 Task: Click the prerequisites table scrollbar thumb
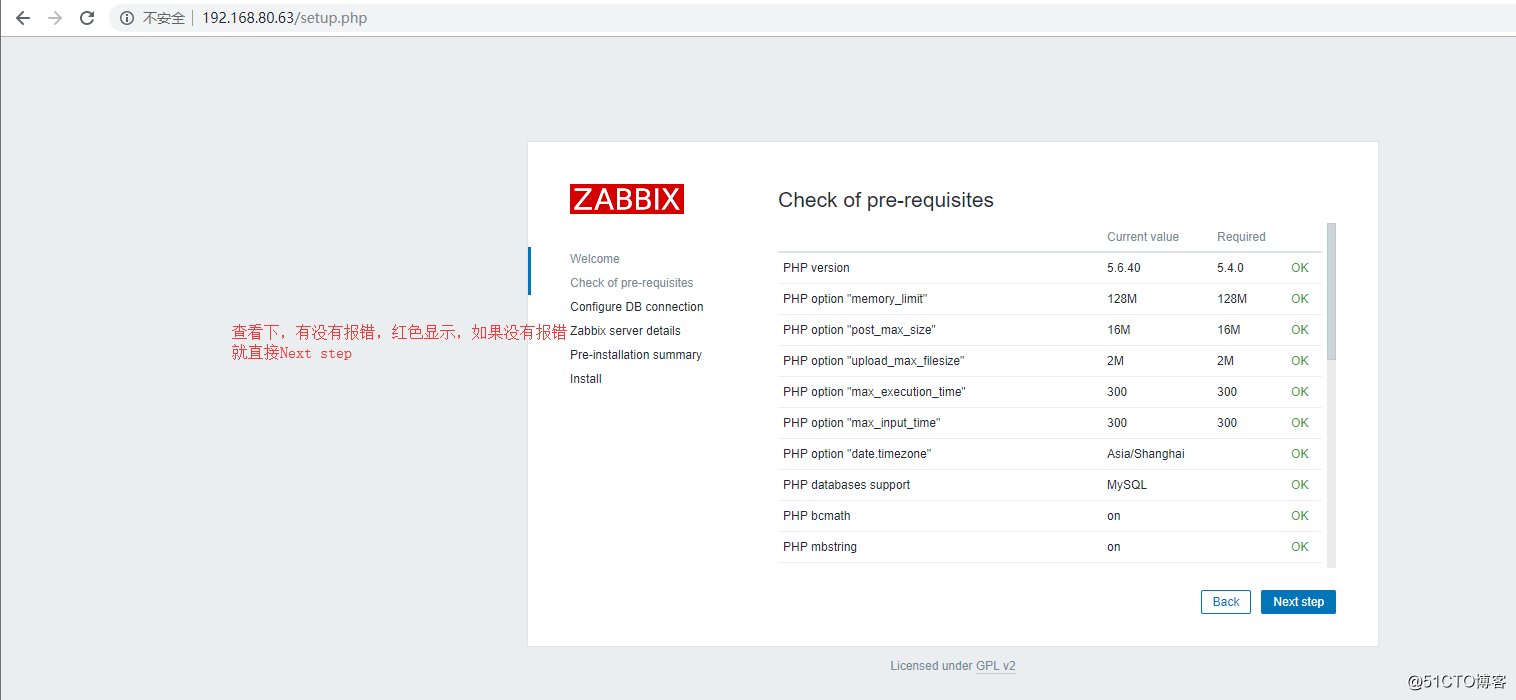coord(1331,291)
